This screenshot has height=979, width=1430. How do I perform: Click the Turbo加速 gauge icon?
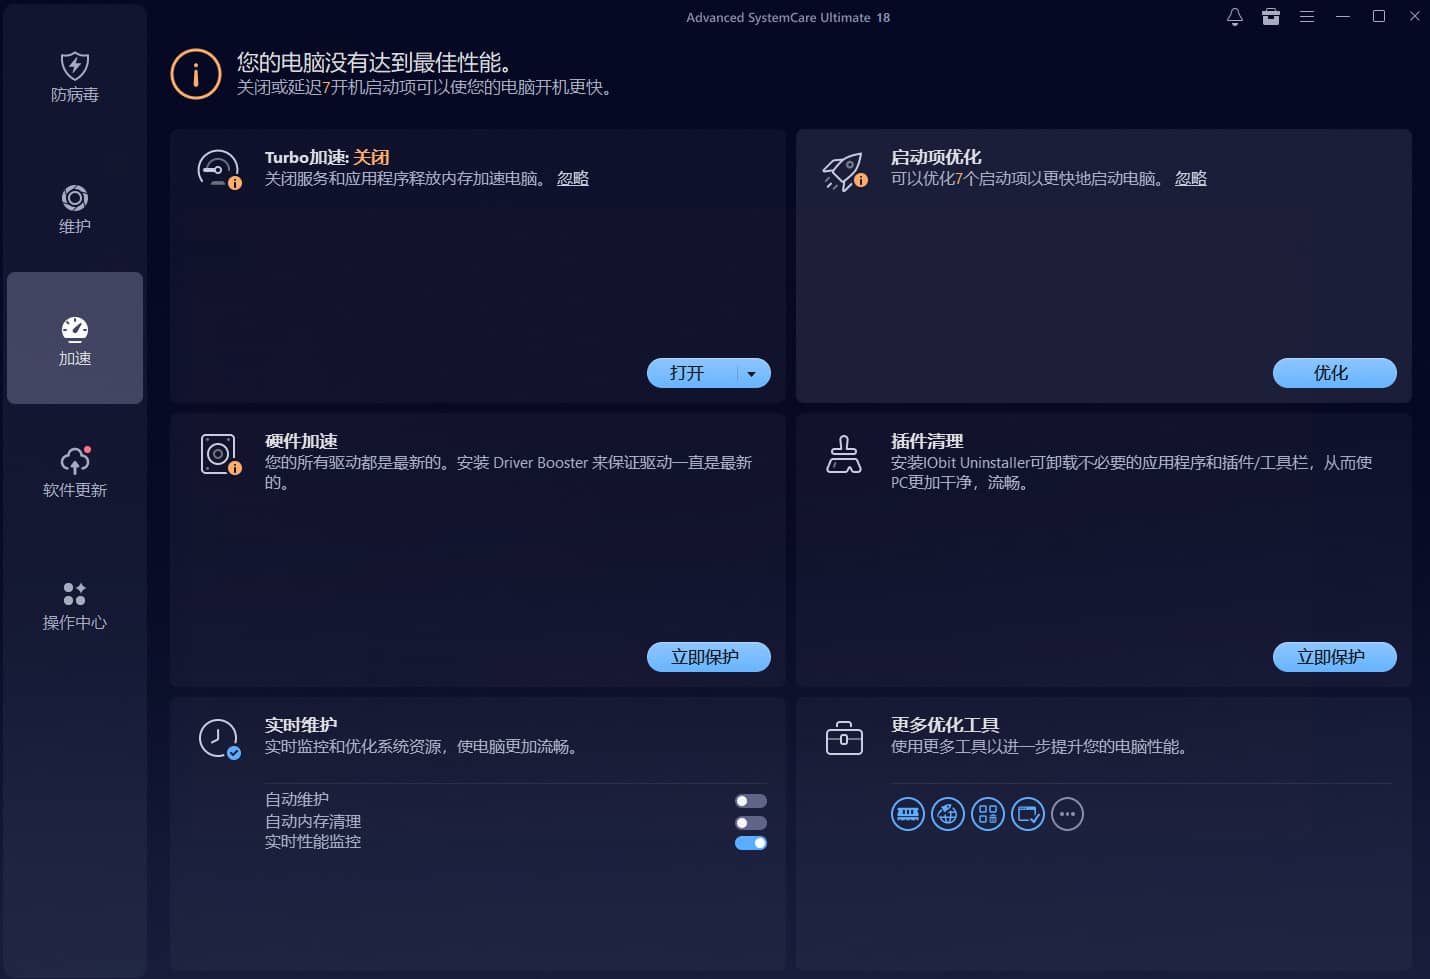tap(219, 169)
